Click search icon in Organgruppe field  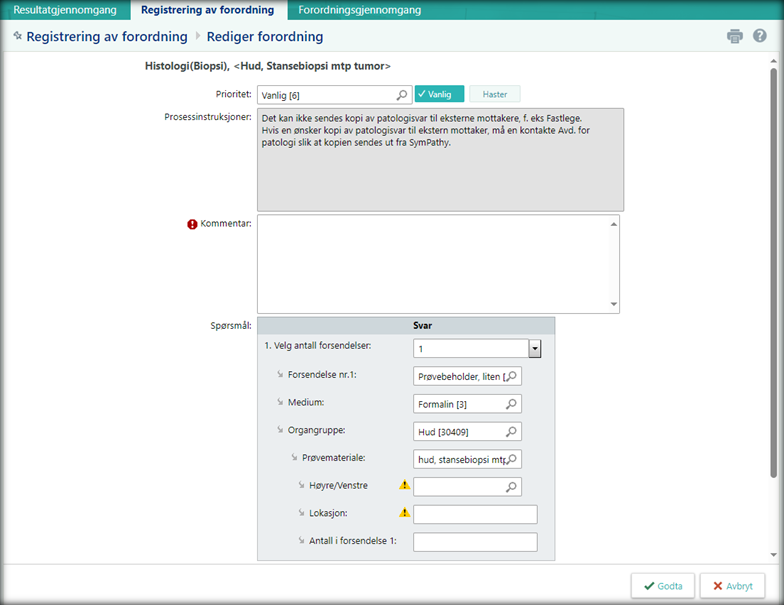(511, 432)
